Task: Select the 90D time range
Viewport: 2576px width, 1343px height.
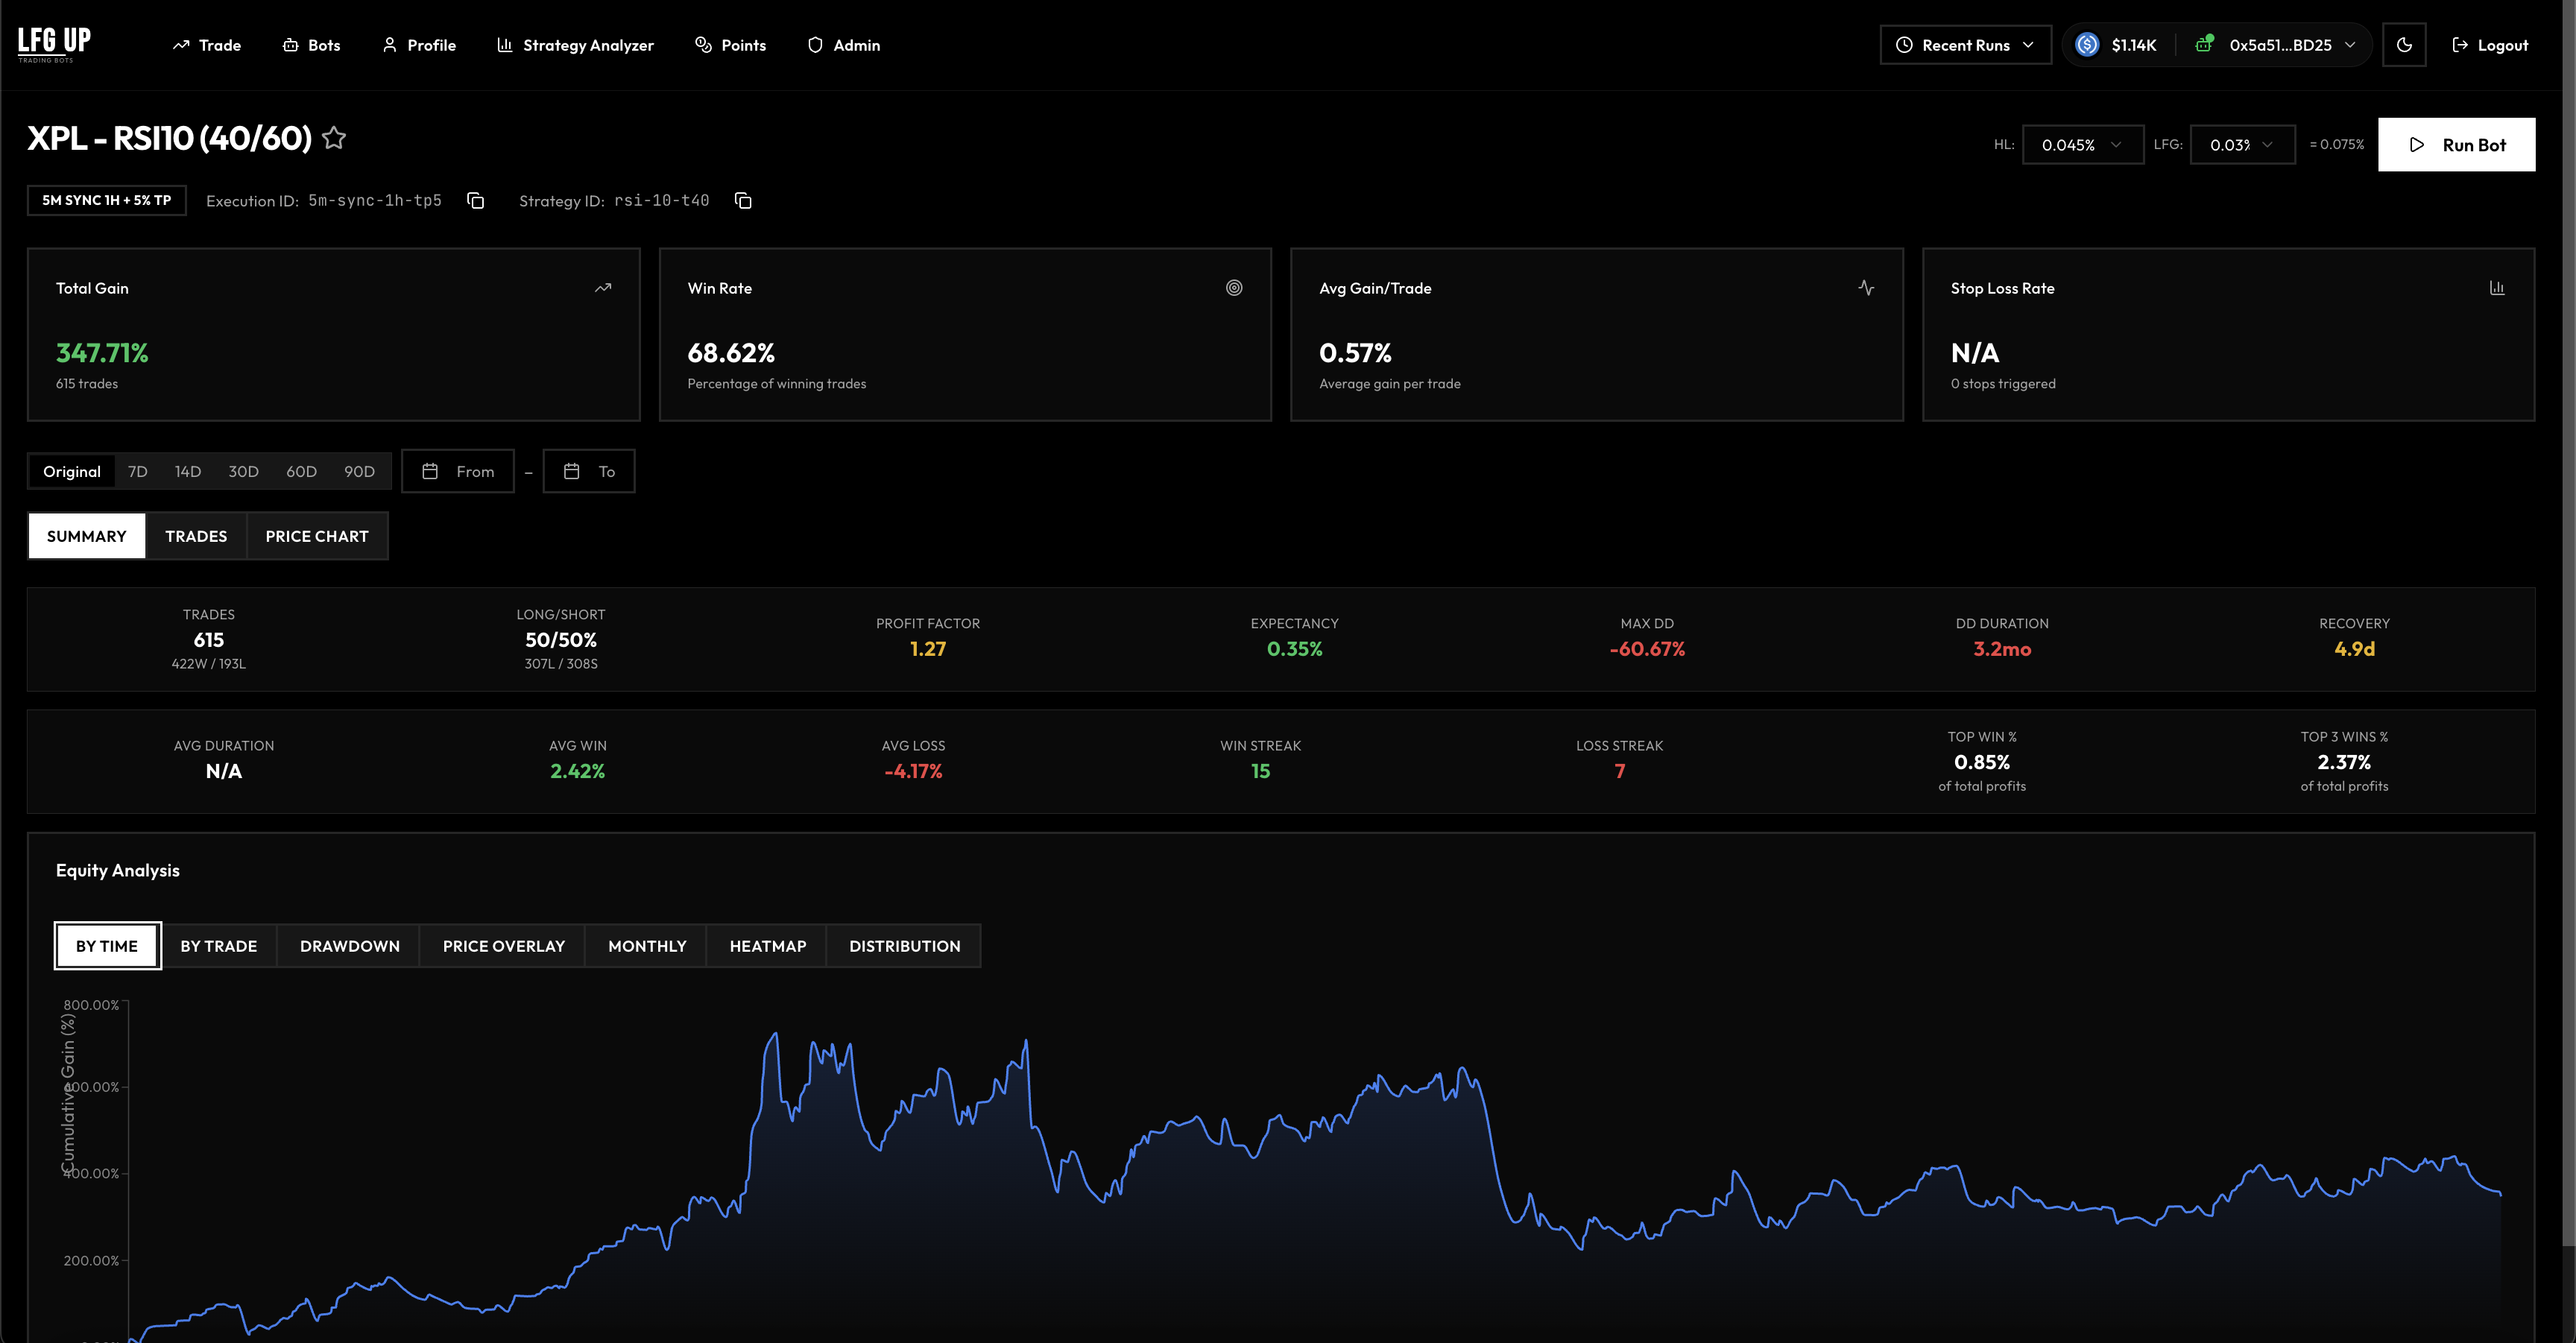Action: click(359, 471)
